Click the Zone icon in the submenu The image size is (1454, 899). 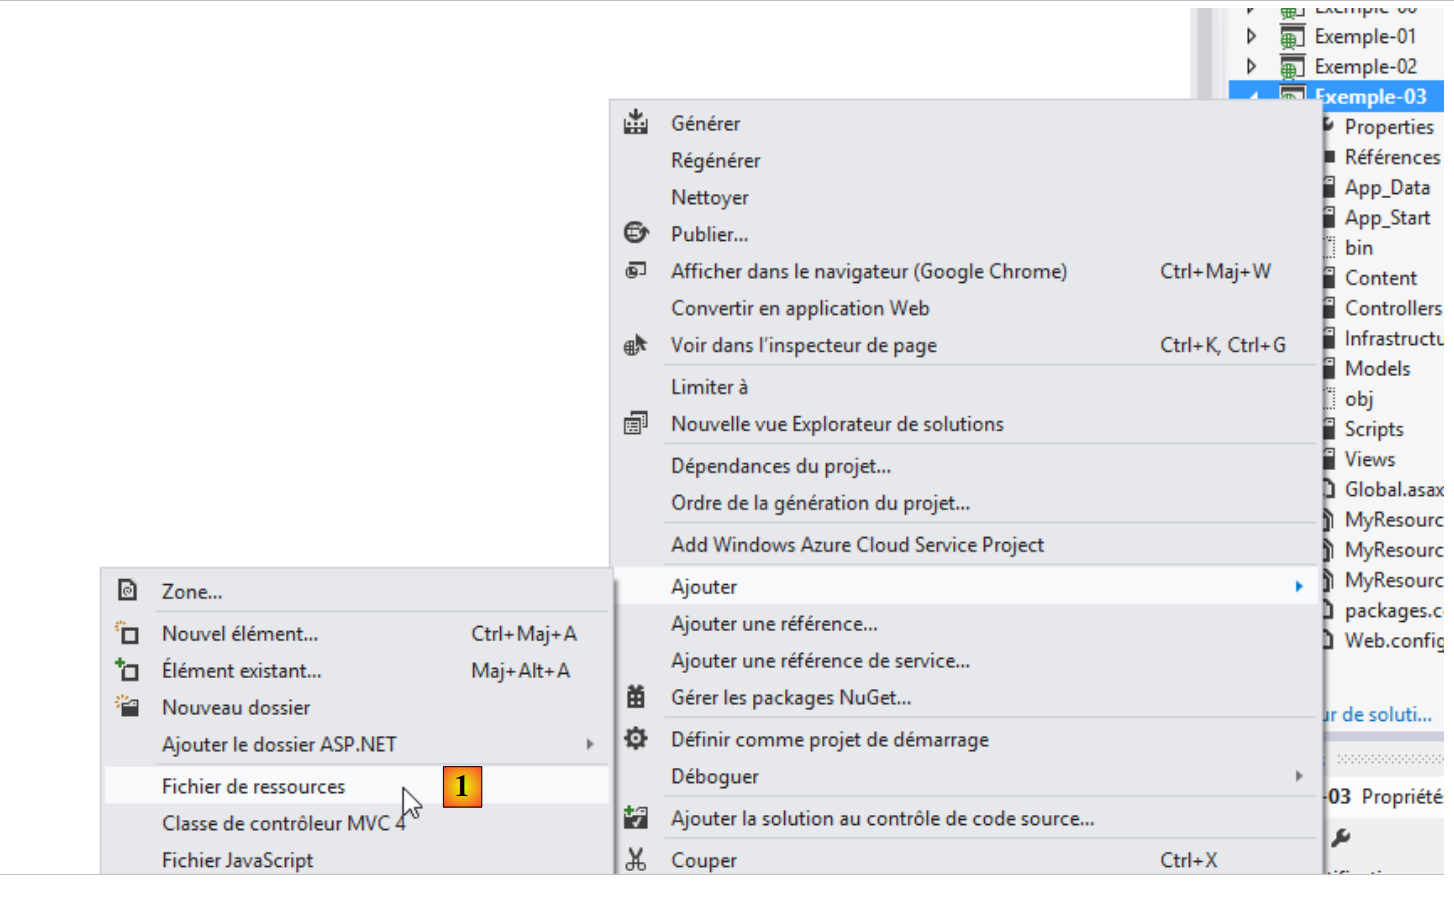127,591
